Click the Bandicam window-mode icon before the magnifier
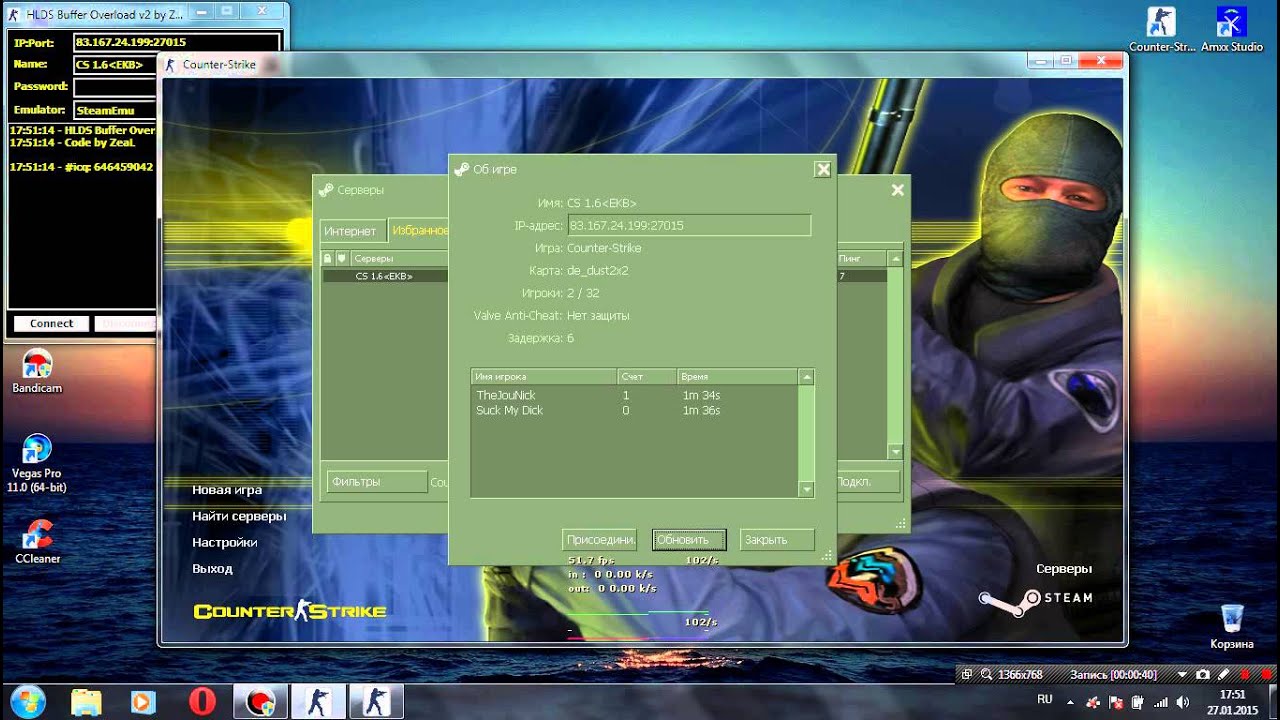Image resolution: width=1280 pixels, height=720 pixels. pyautogui.click(x=967, y=674)
